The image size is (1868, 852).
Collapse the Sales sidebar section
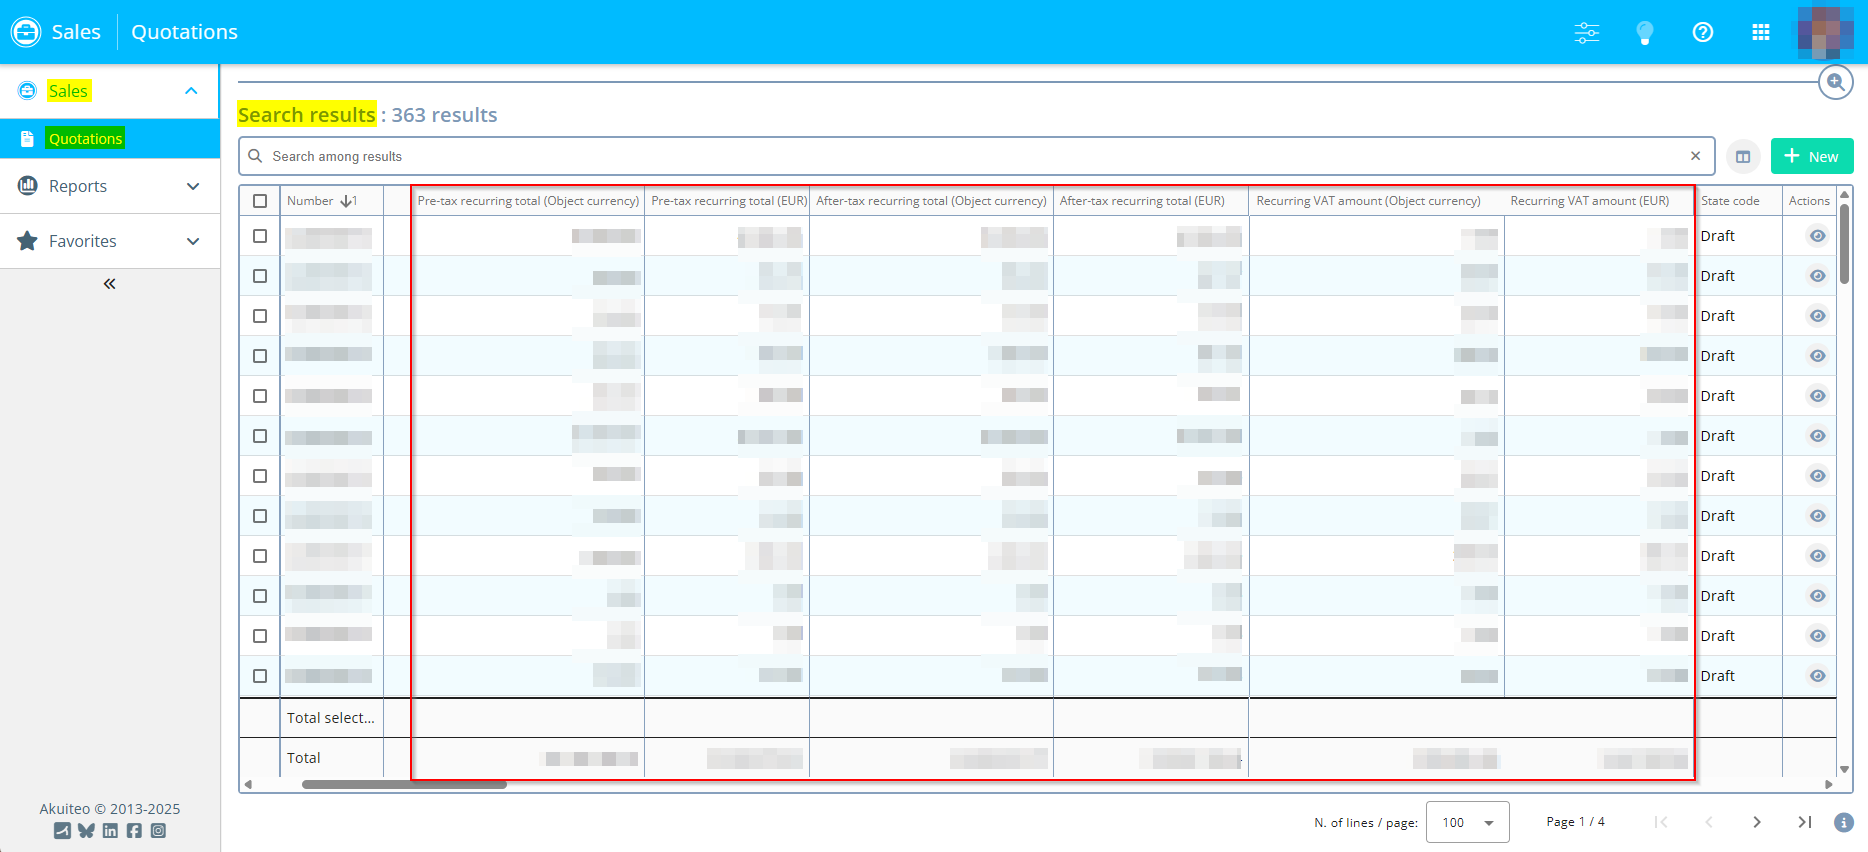tap(191, 91)
